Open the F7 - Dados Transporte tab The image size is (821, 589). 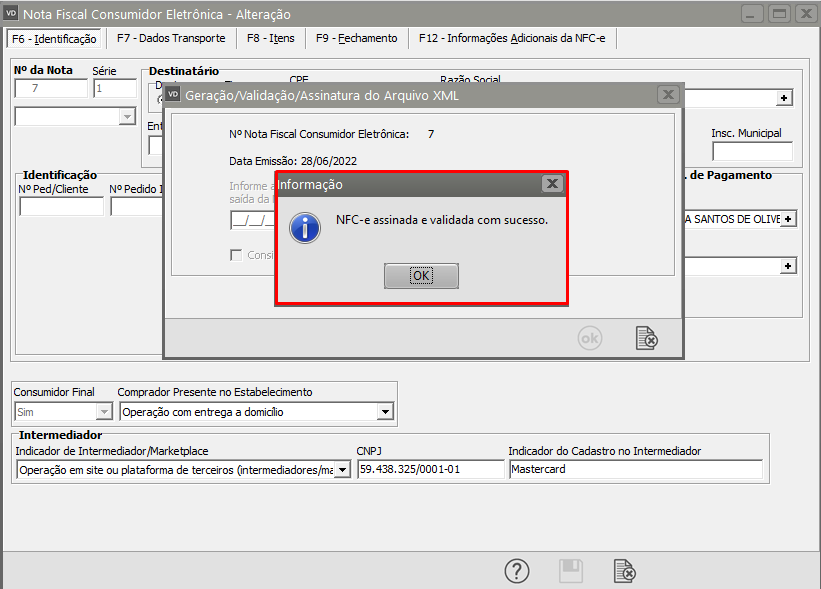pyautogui.click(x=171, y=38)
